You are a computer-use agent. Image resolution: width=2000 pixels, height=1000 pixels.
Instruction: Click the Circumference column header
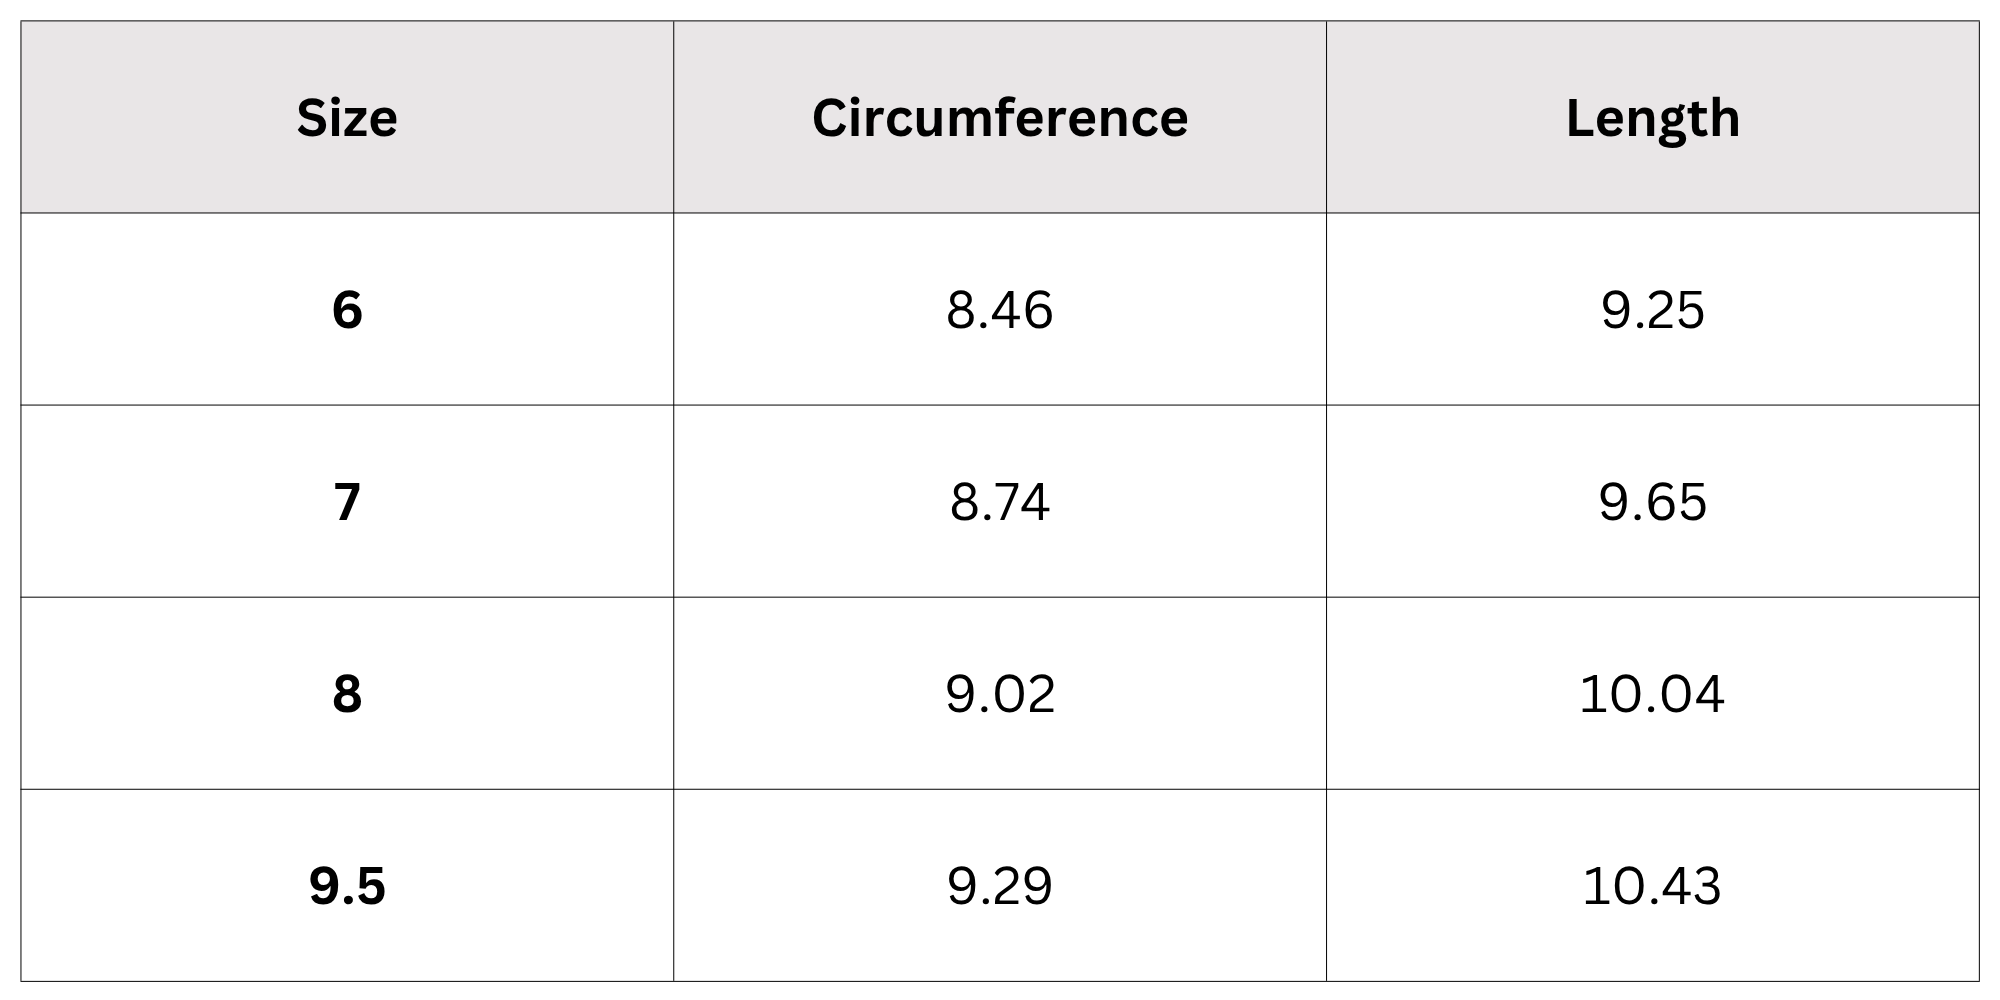point(1000,117)
